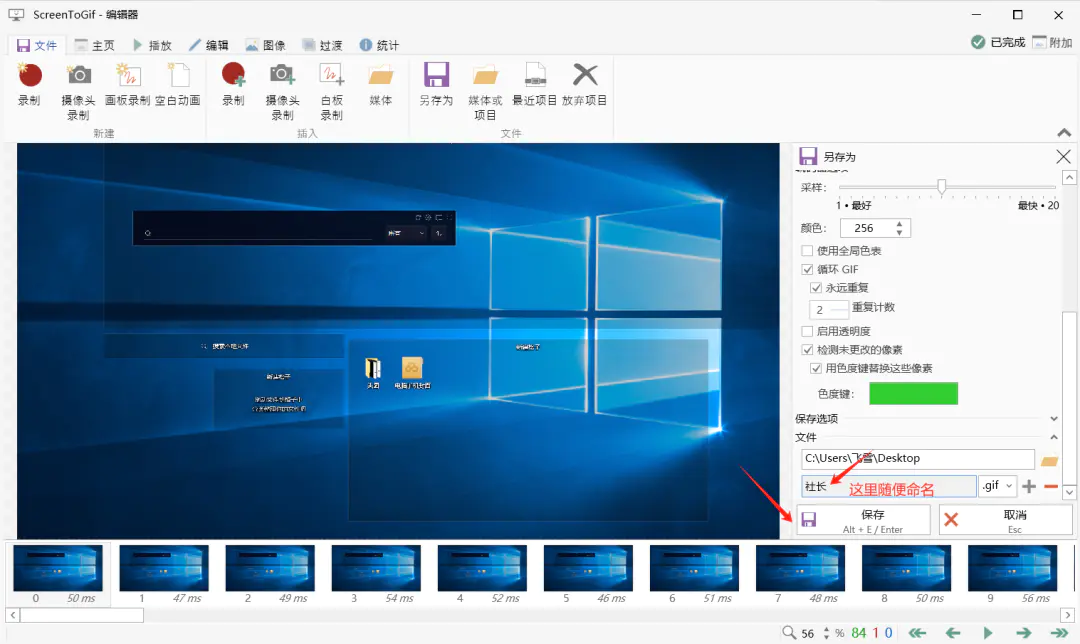Click the minus icon beside .gif
This screenshot has height=644, width=1080.
click(1051, 486)
